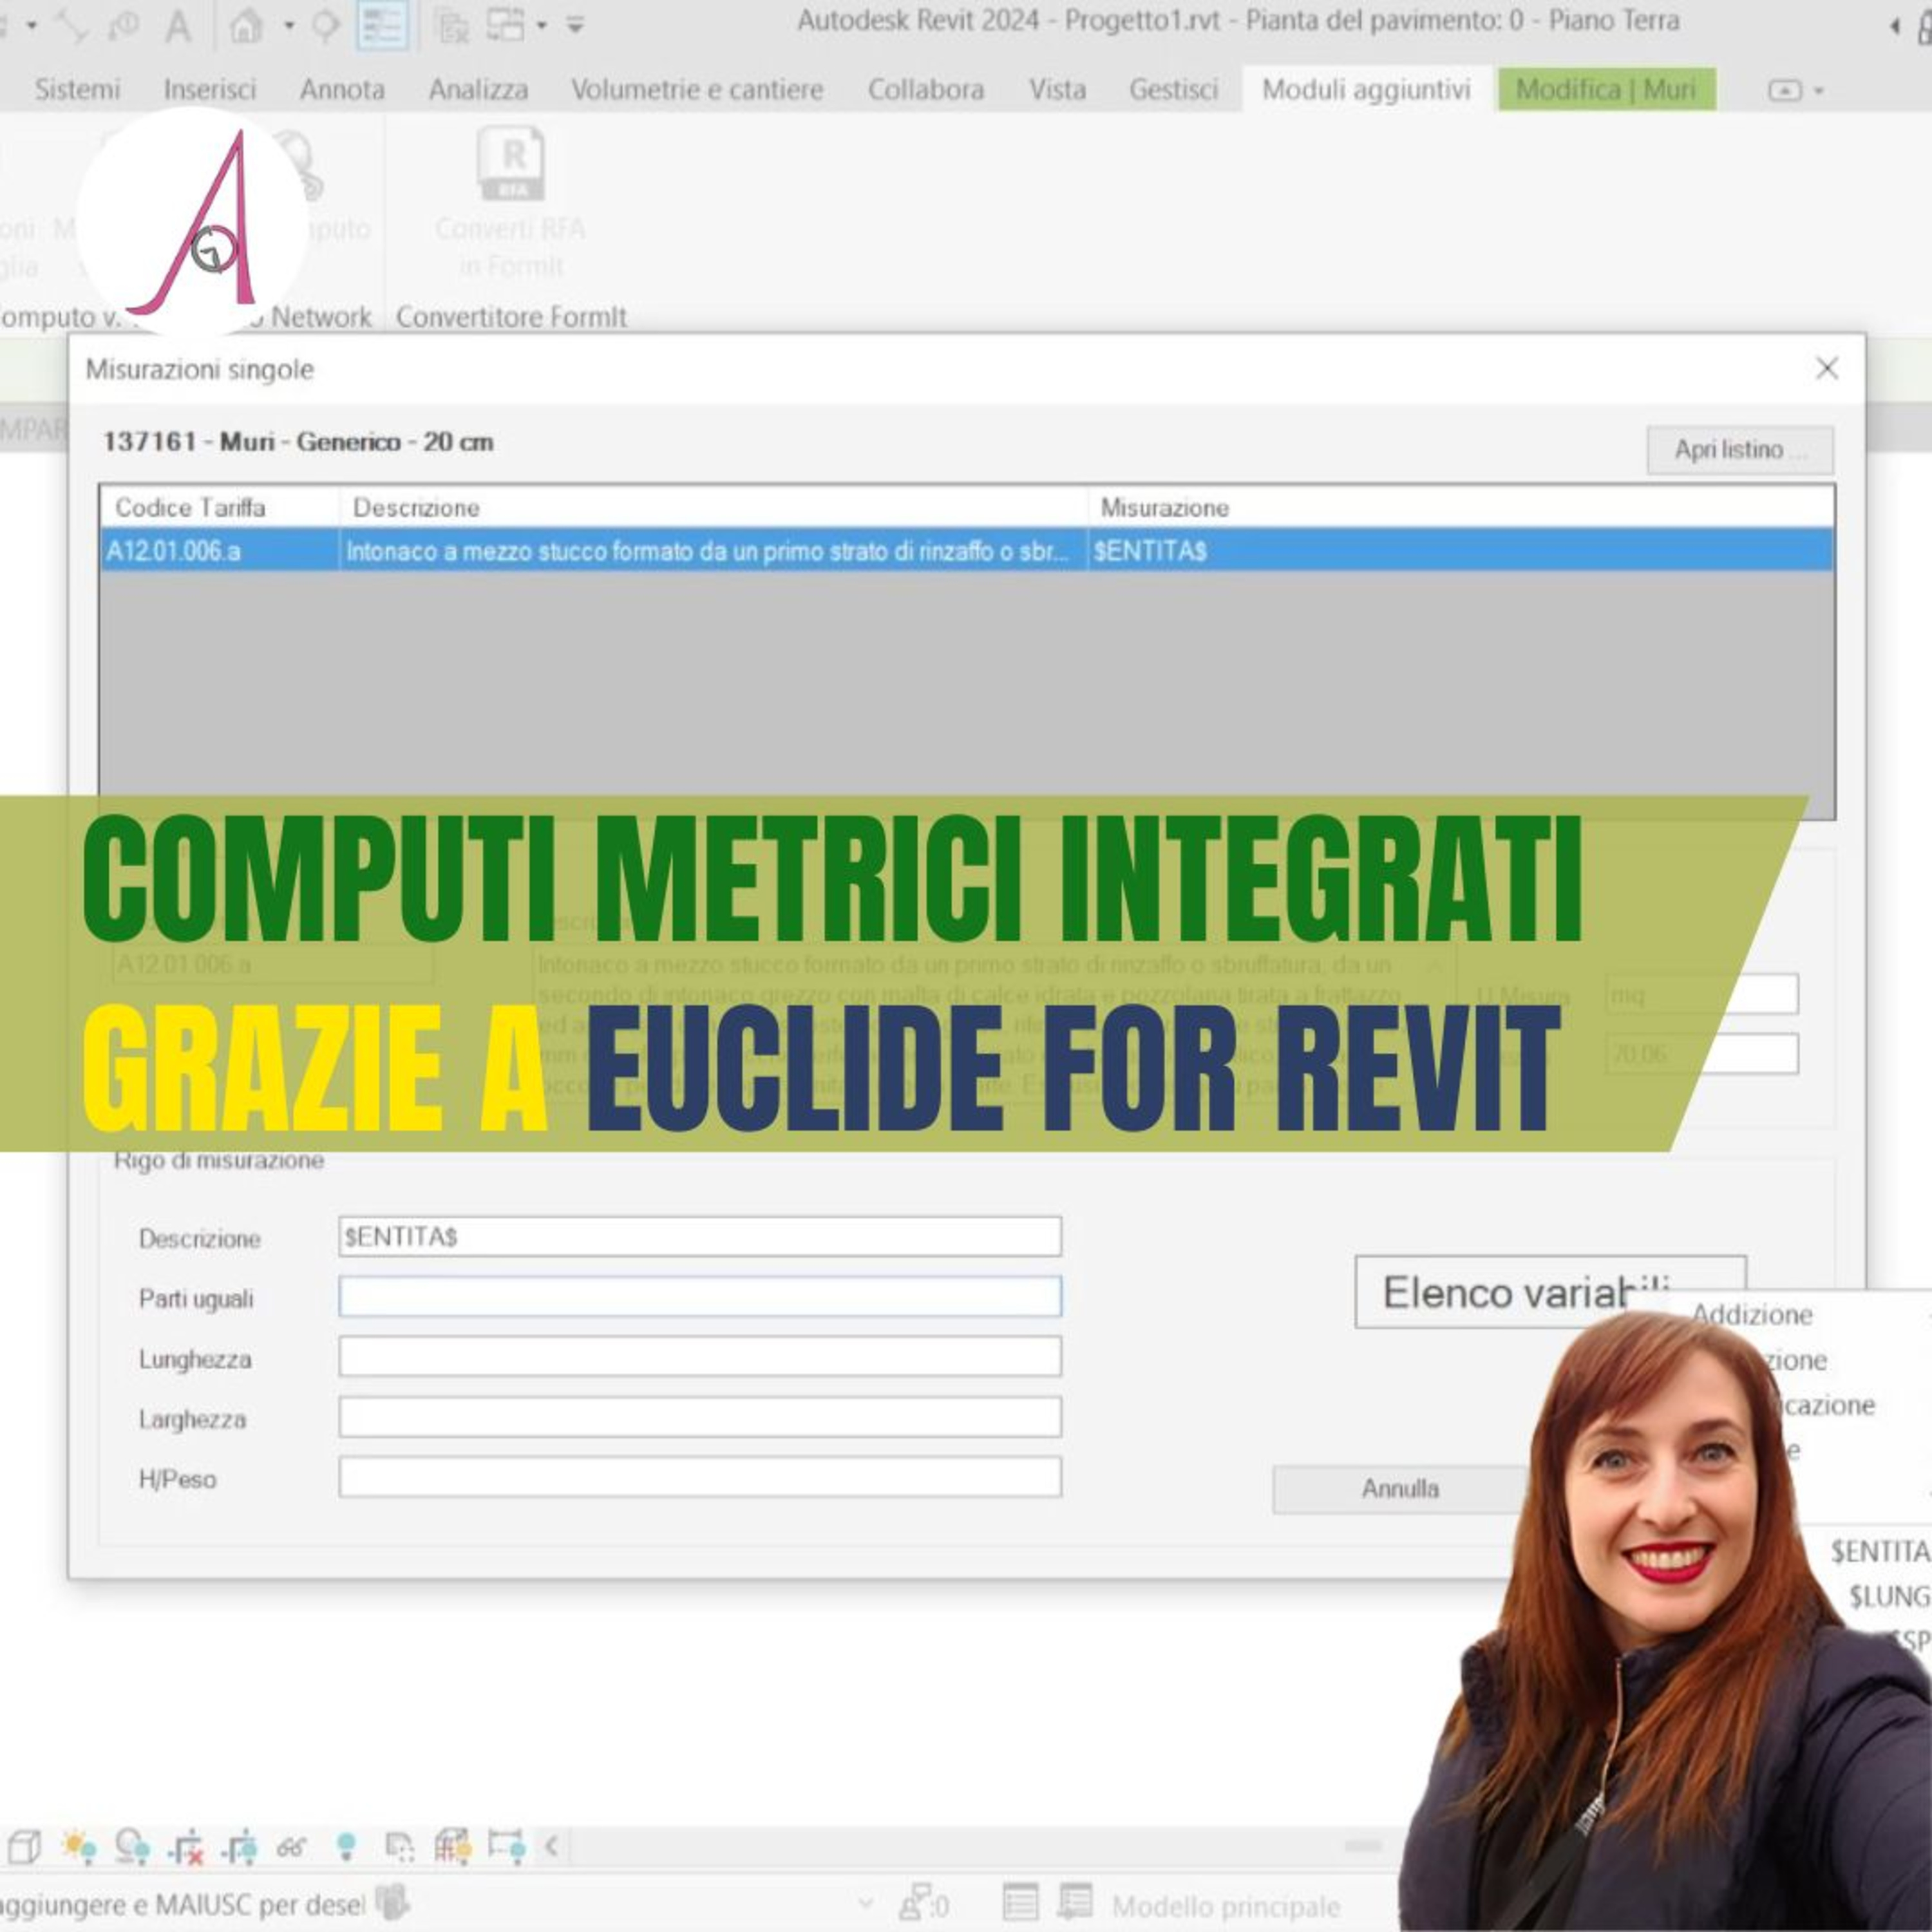1932x1932 pixels.
Task: Open the active workset dropdown in status bar
Action: pos(866,1903)
